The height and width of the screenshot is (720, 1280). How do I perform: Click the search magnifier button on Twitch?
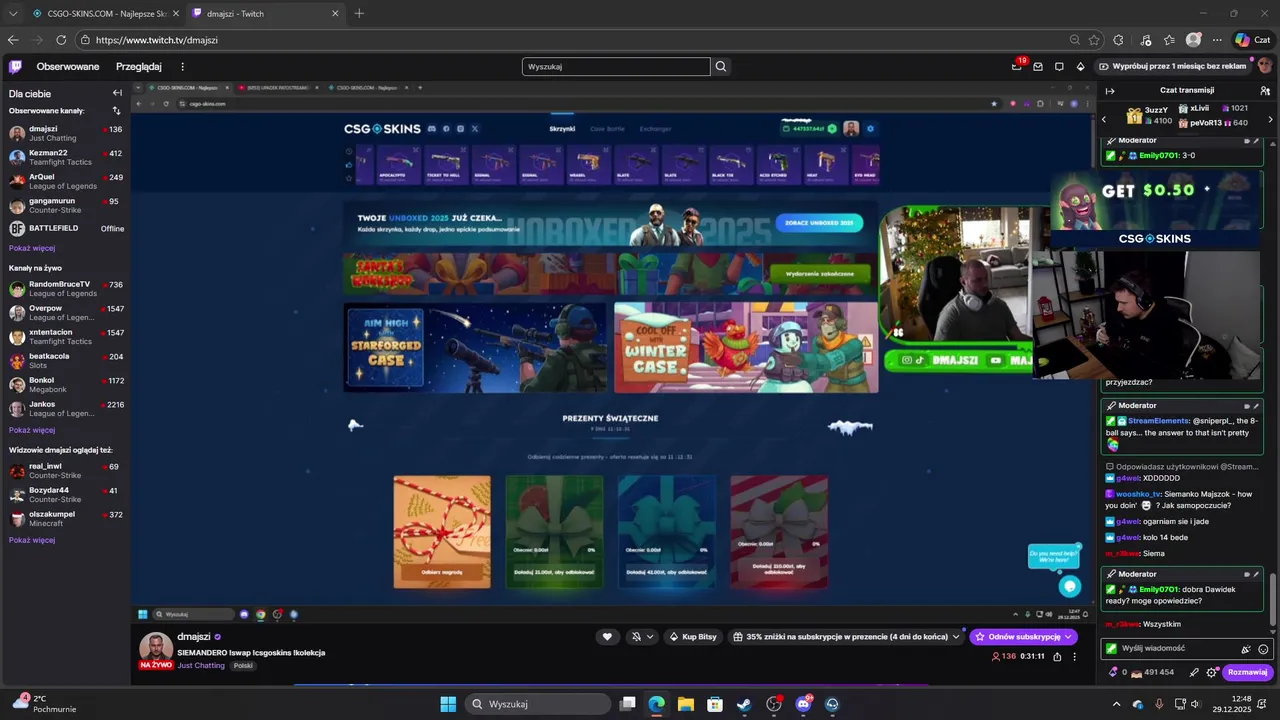point(720,67)
